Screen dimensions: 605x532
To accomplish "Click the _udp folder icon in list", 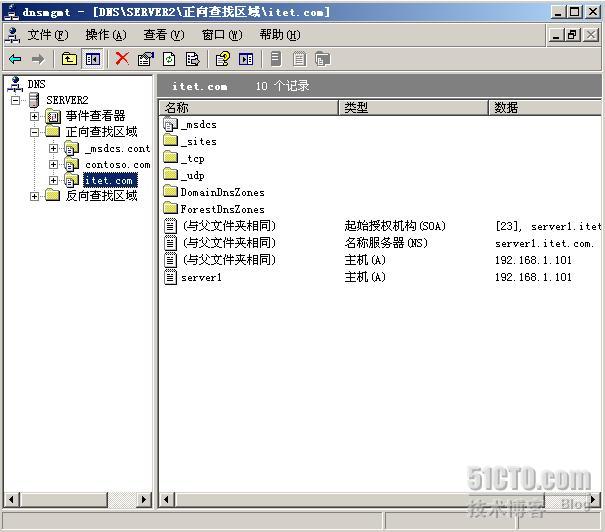I will (x=170, y=174).
